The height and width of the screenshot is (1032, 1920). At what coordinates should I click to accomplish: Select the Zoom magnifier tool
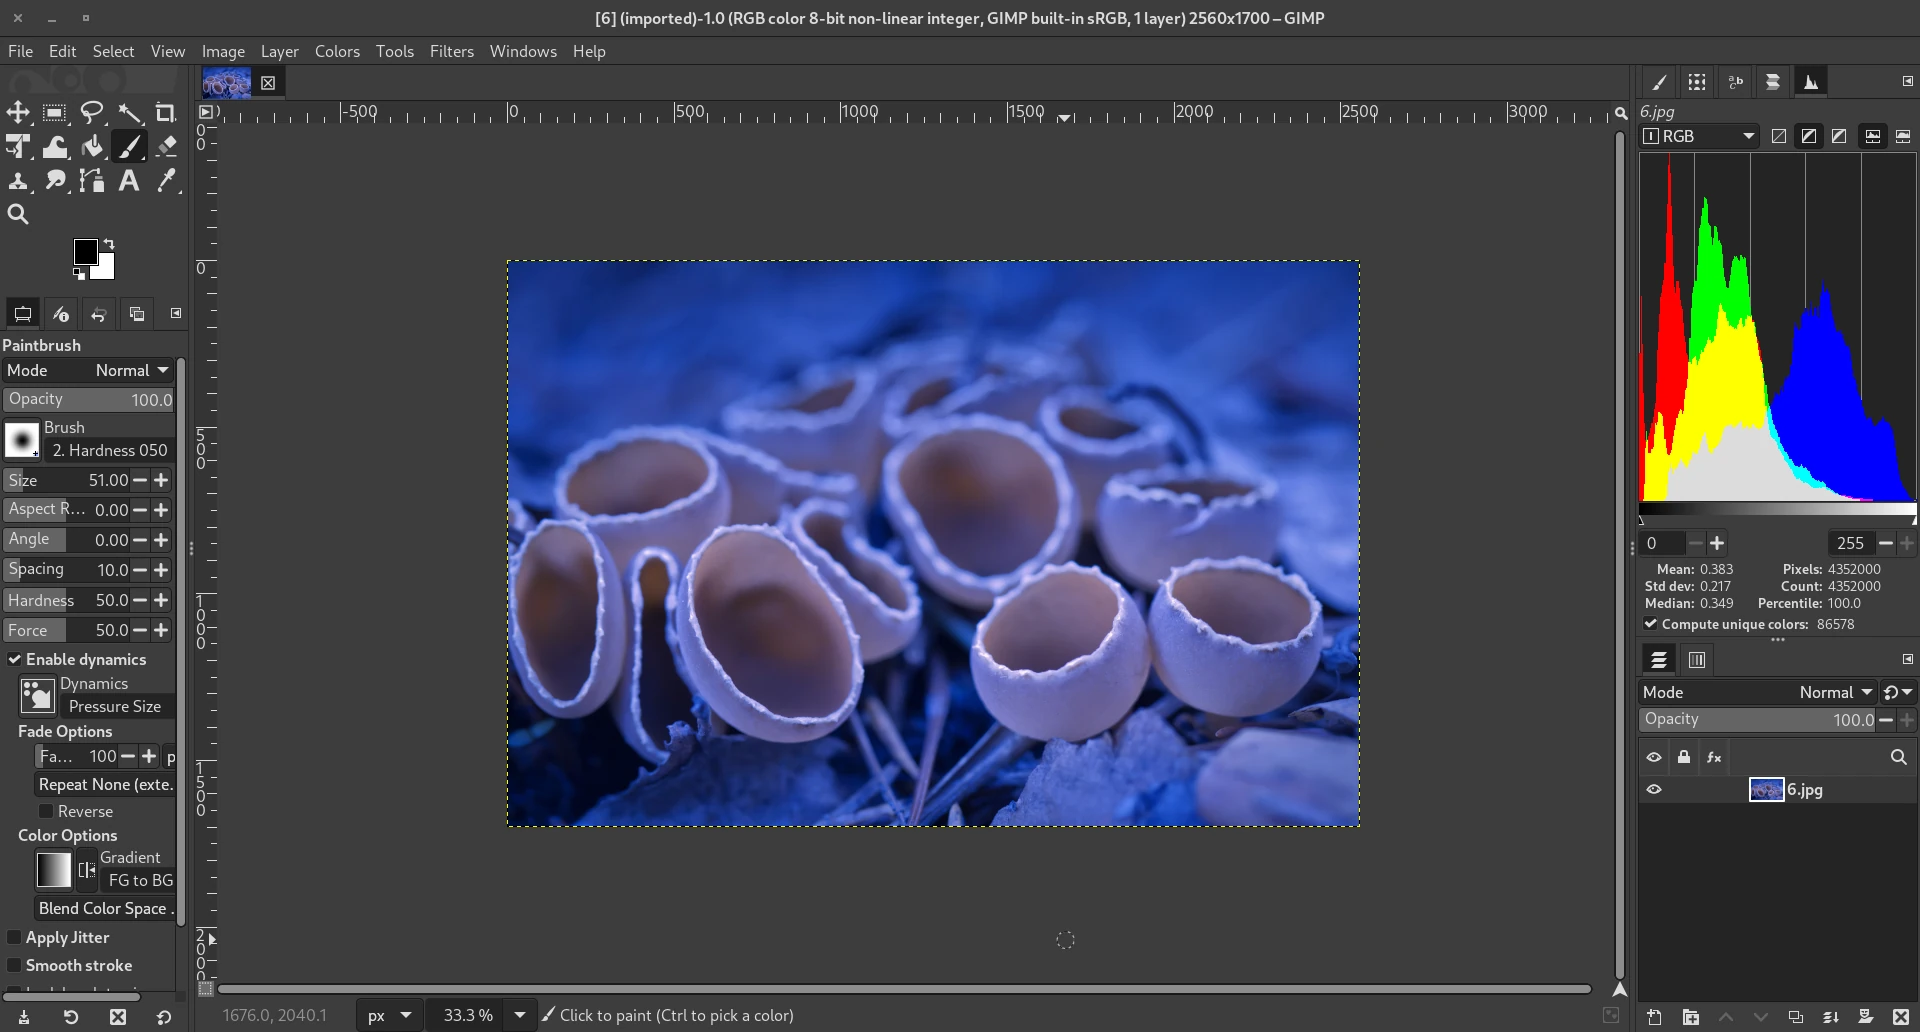pyautogui.click(x=18, y=215)
